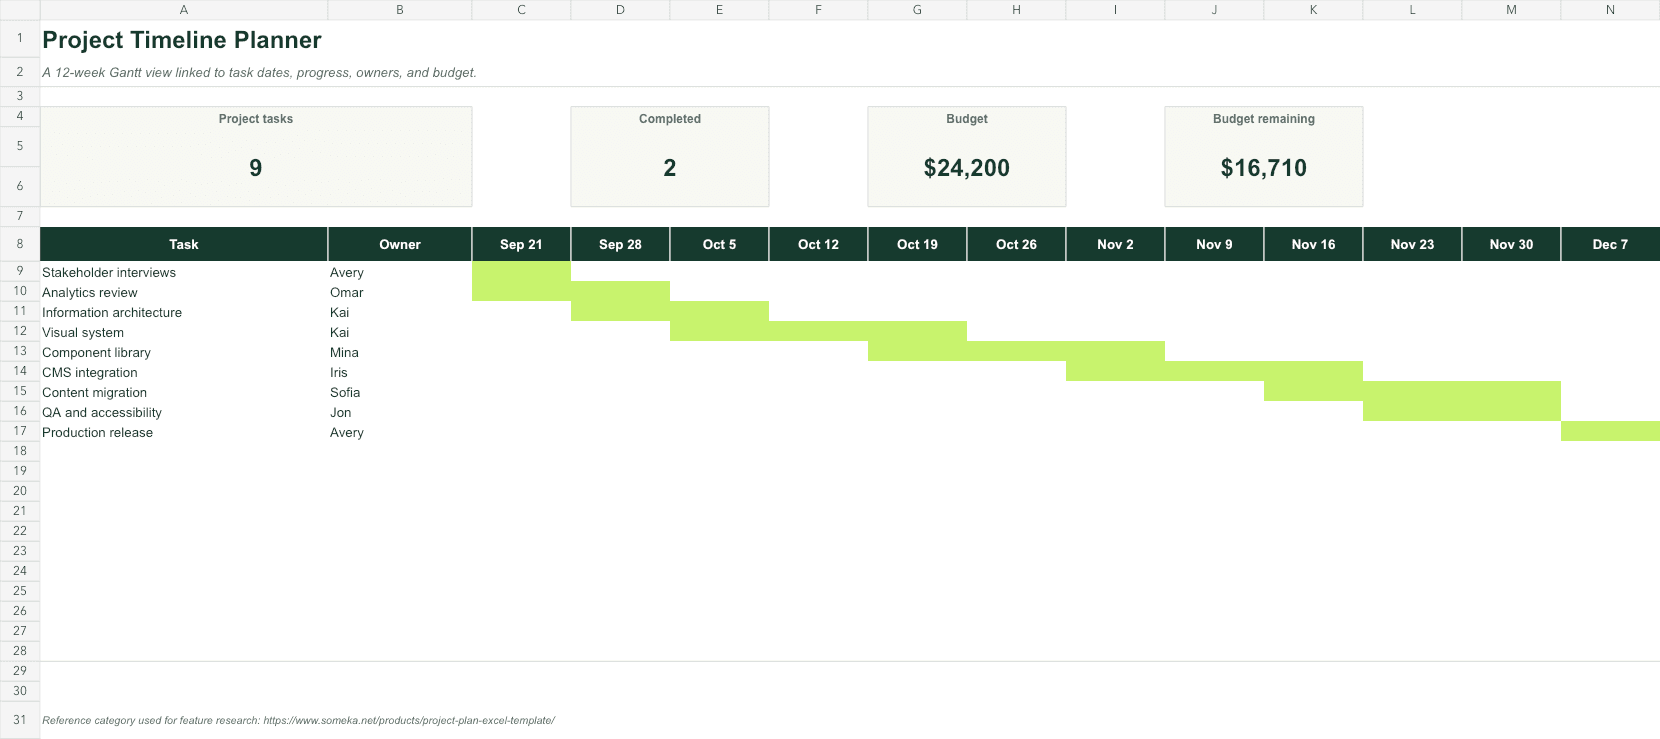Select the Nov 16 week header

click(1313, 244)
